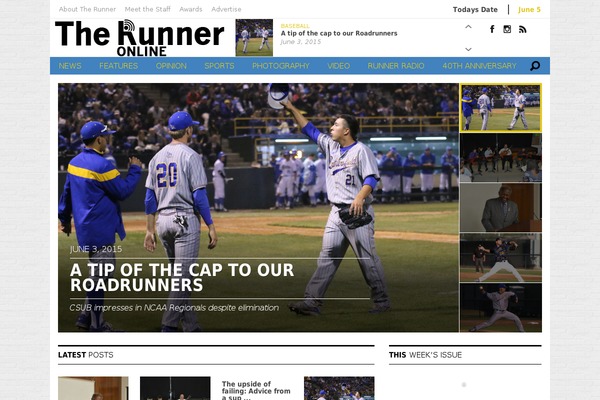Click the ticker baseball thumbnail
The height and width of the screenshot is (400, 600).
tap(254, 38)
